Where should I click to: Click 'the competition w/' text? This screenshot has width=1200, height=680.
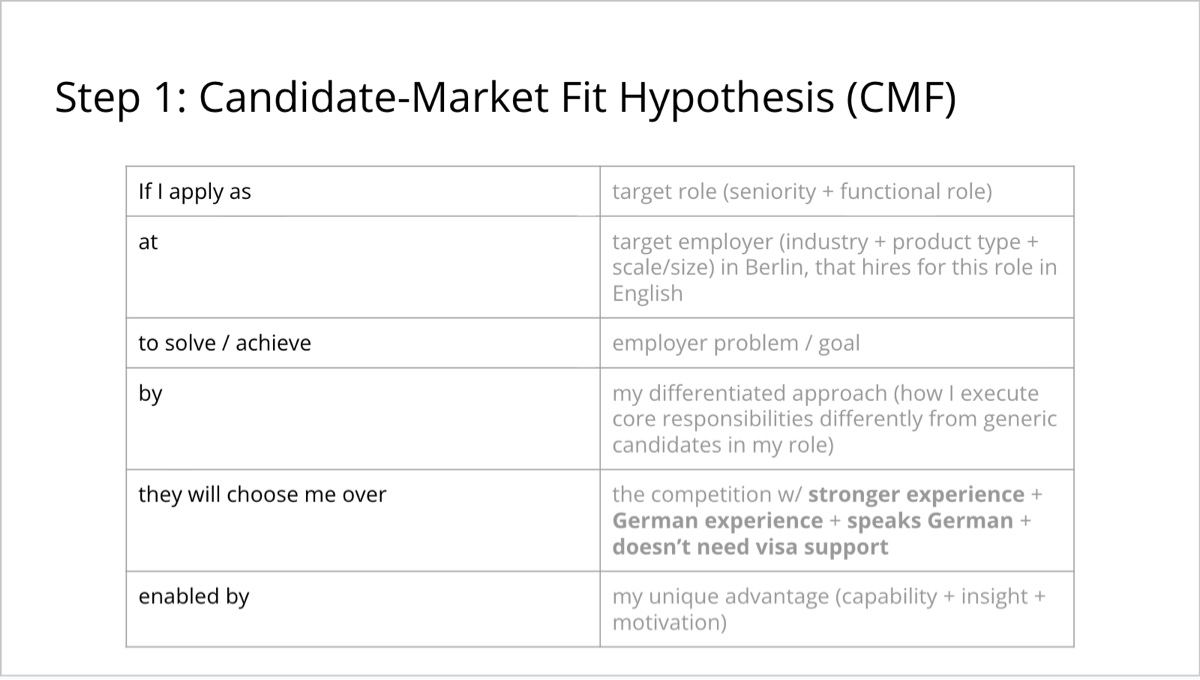tap(707, 495)
